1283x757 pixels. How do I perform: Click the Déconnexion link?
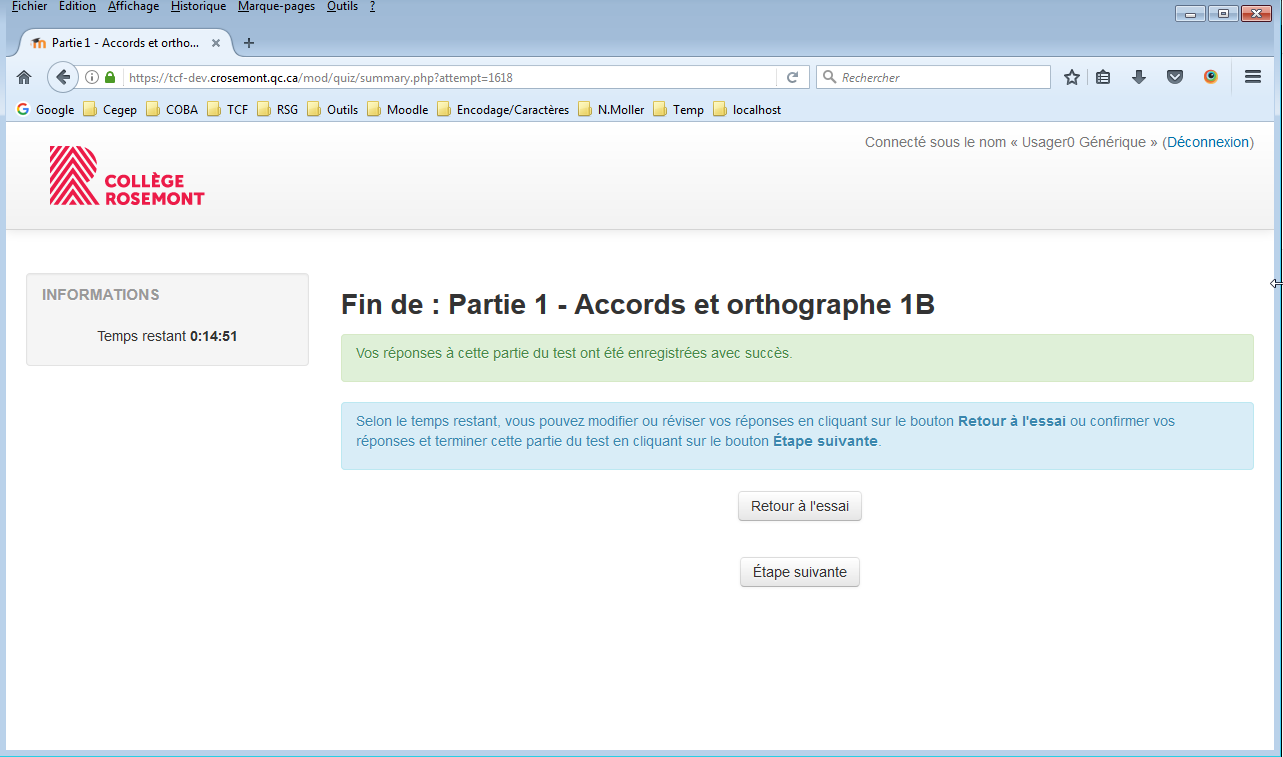[1207, 142]
